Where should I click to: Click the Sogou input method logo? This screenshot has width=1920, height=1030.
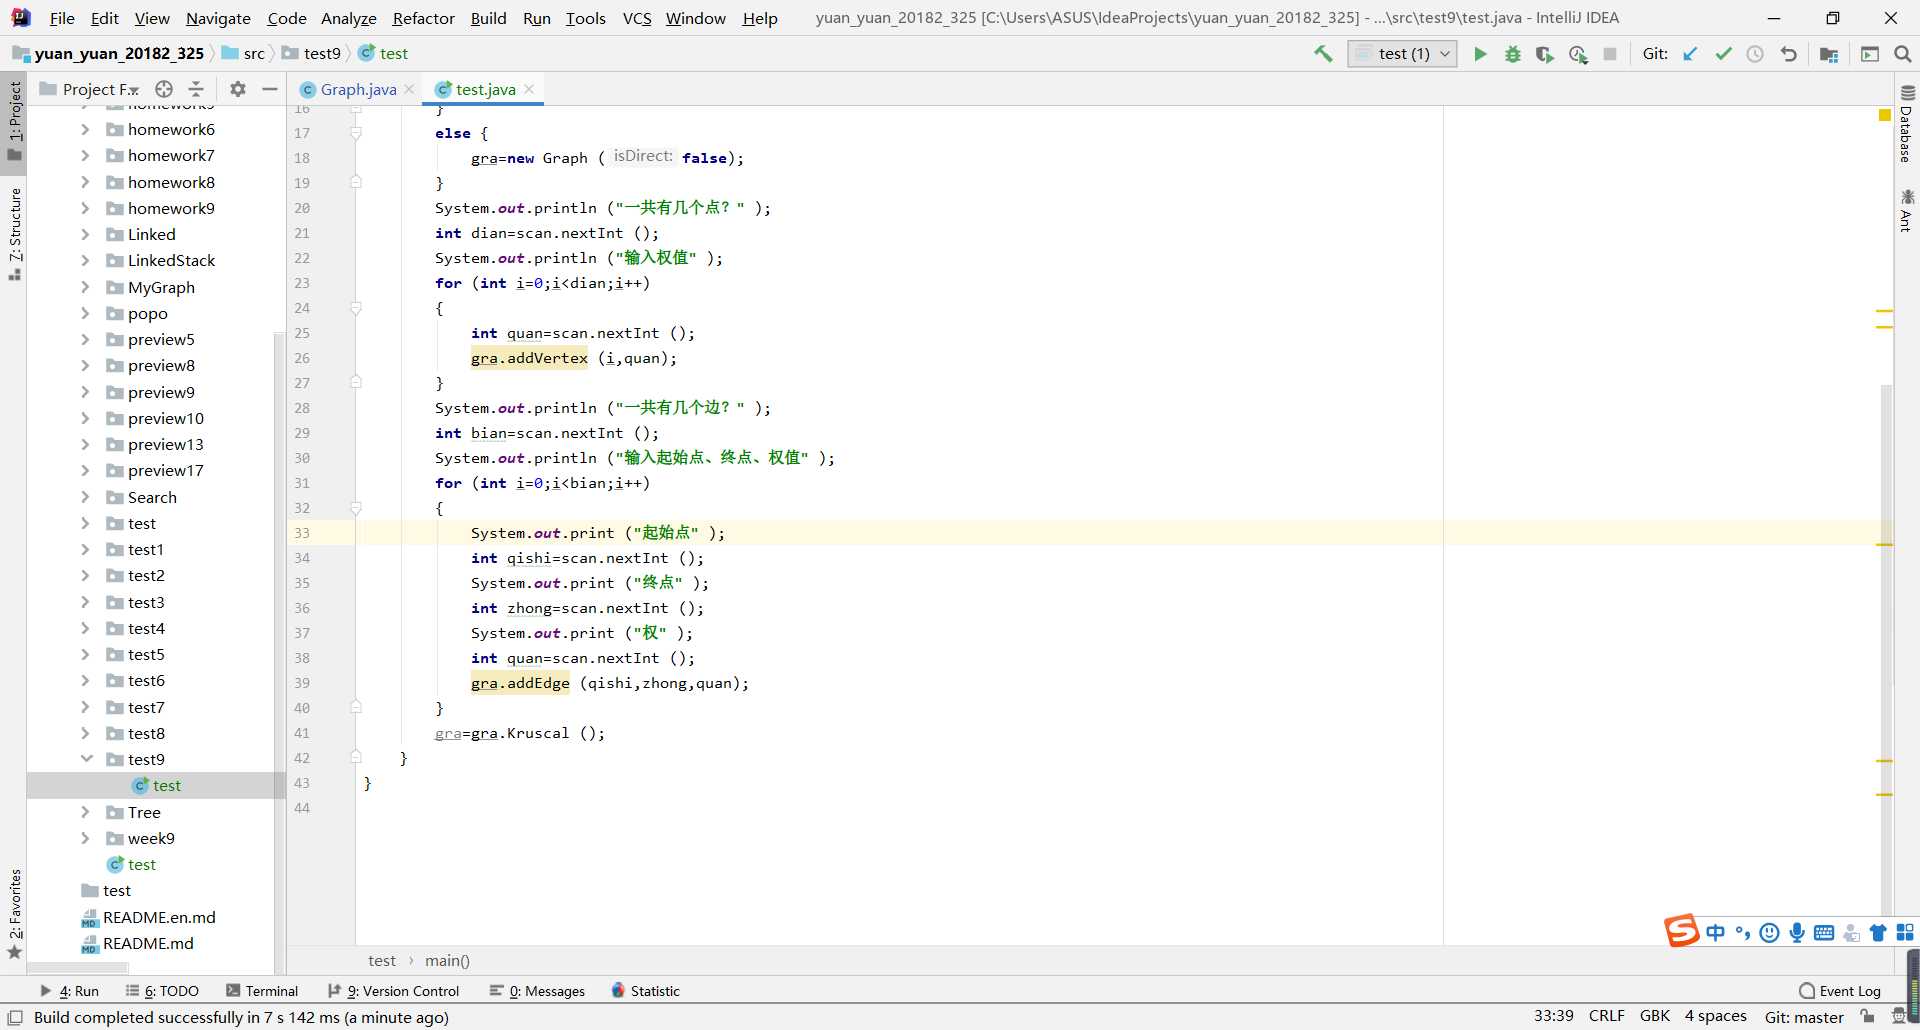click(x=1681, y=931)
